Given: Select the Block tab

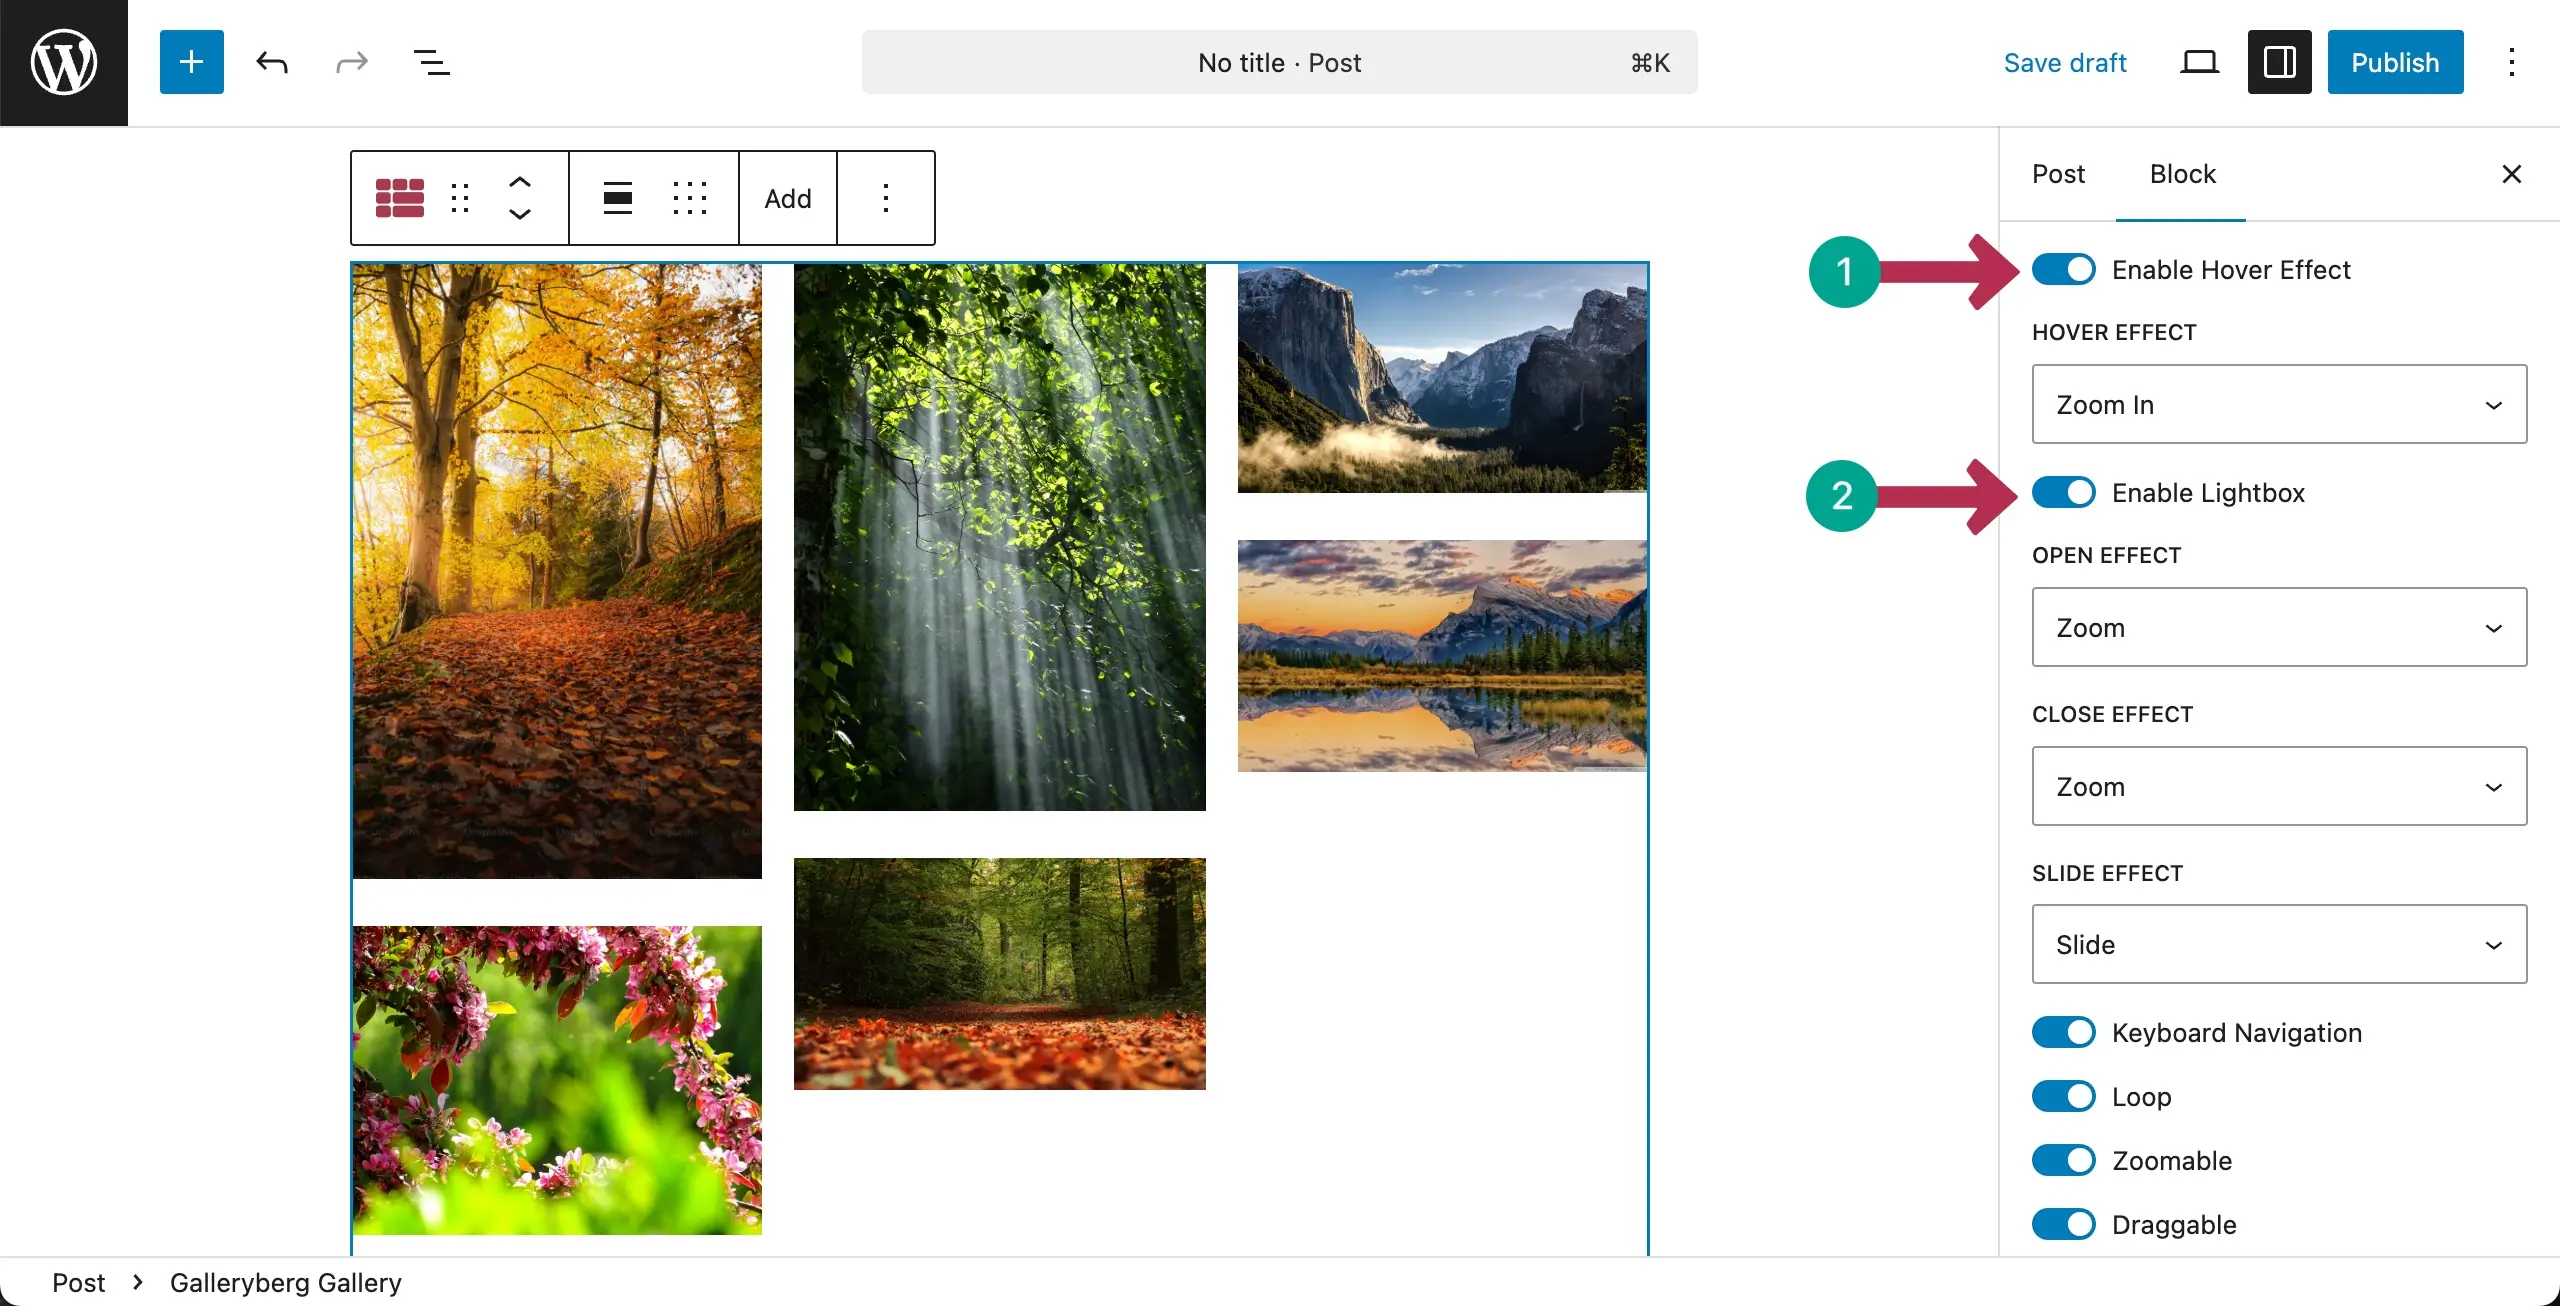Looking at the screenshot, I should (x=2182, y=173).
